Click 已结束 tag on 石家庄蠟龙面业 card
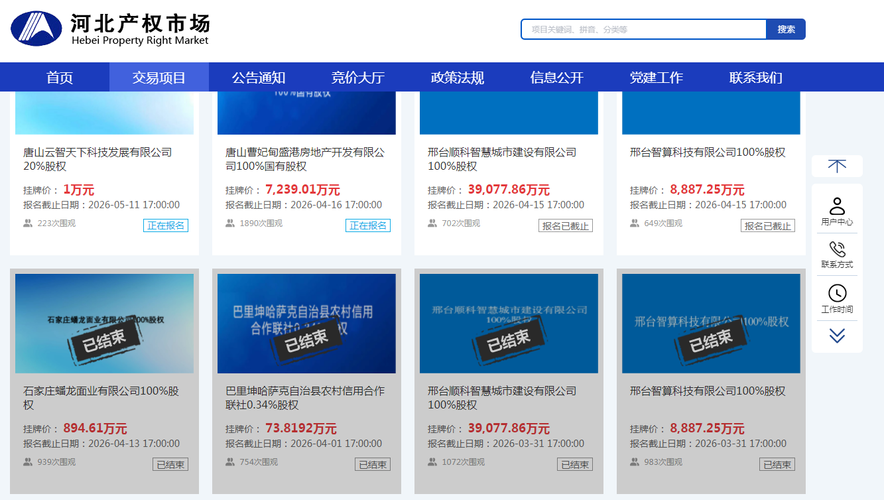 tap(170, 464)
